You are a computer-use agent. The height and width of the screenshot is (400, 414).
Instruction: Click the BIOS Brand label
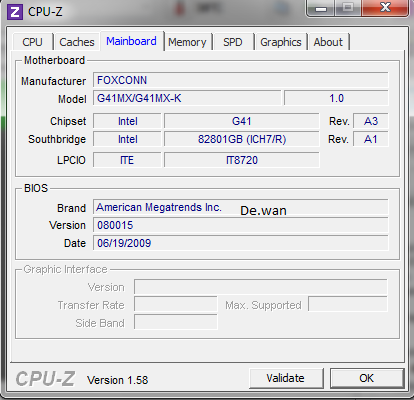point(71,208)
